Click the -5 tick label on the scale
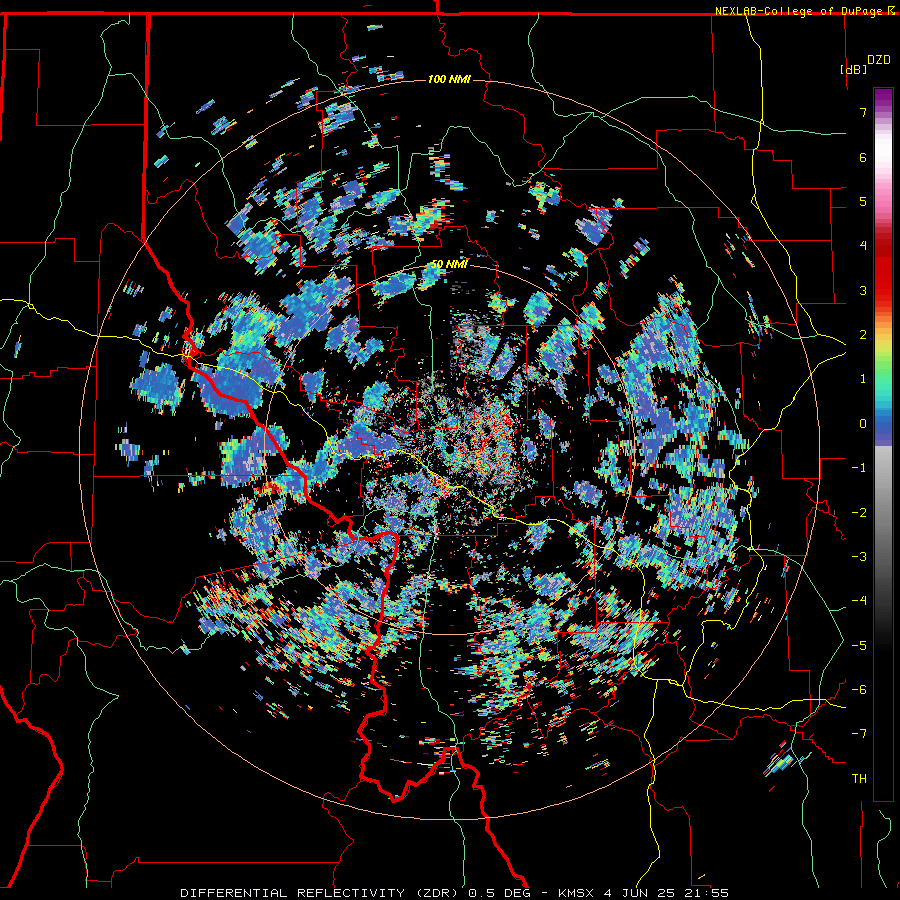Screen dimensions: 900x900 tap(859, 646)
